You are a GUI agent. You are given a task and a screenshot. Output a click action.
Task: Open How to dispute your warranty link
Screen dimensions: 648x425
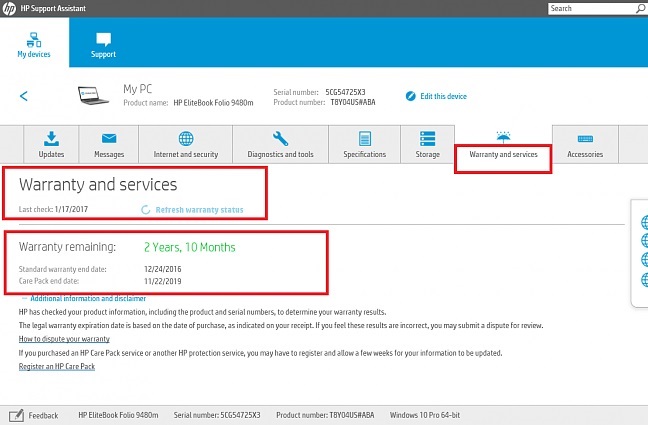coord(64,339)
